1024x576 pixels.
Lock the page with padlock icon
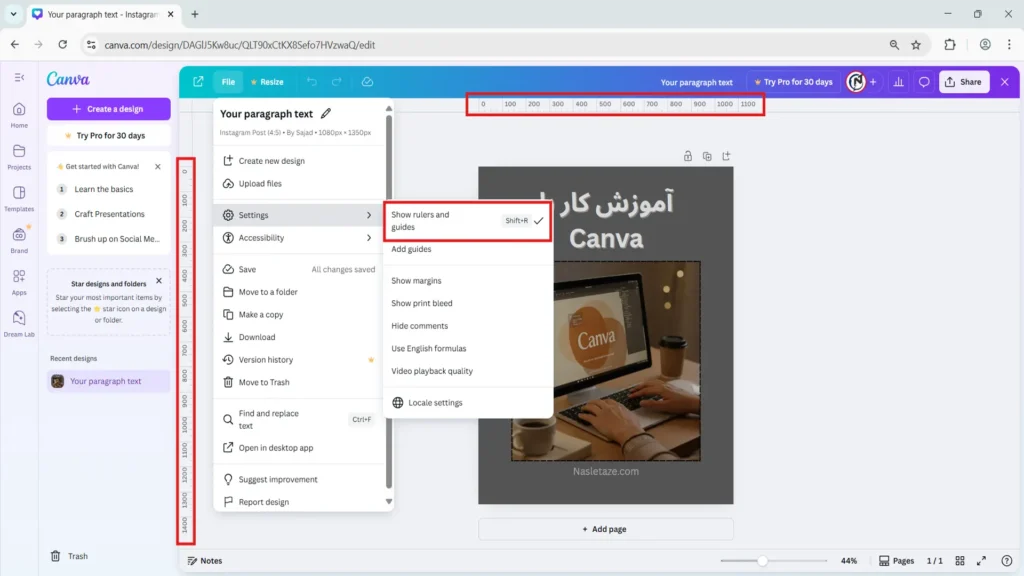pyautogui.click(x=688, y=156)
